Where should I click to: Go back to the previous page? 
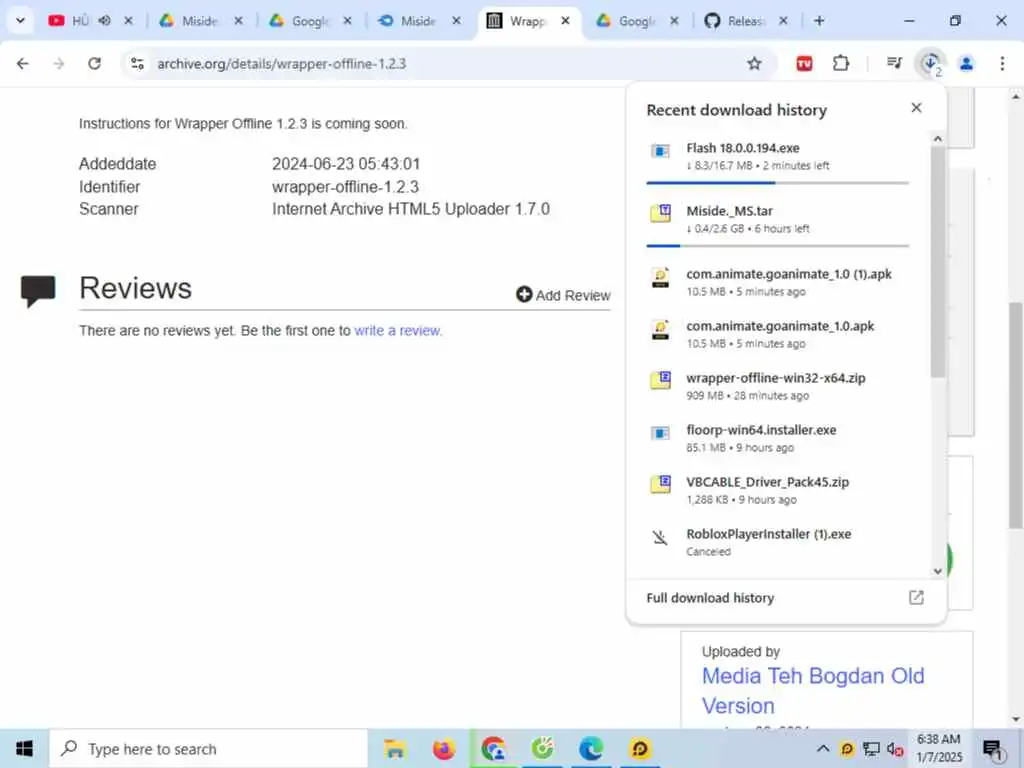tap(23, 63)
